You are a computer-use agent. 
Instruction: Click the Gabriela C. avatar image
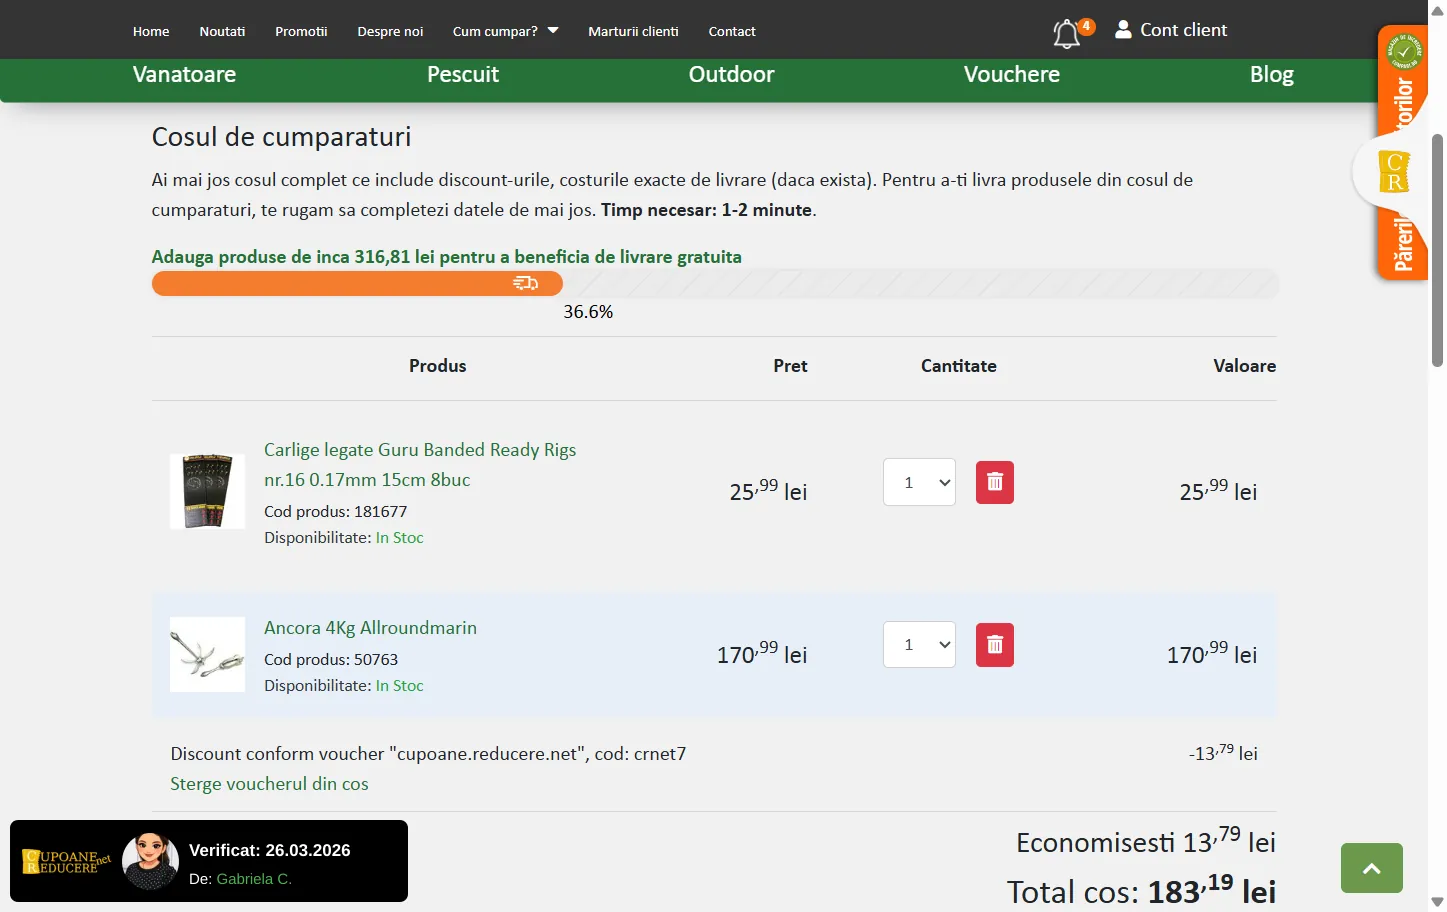pos(150,862)
